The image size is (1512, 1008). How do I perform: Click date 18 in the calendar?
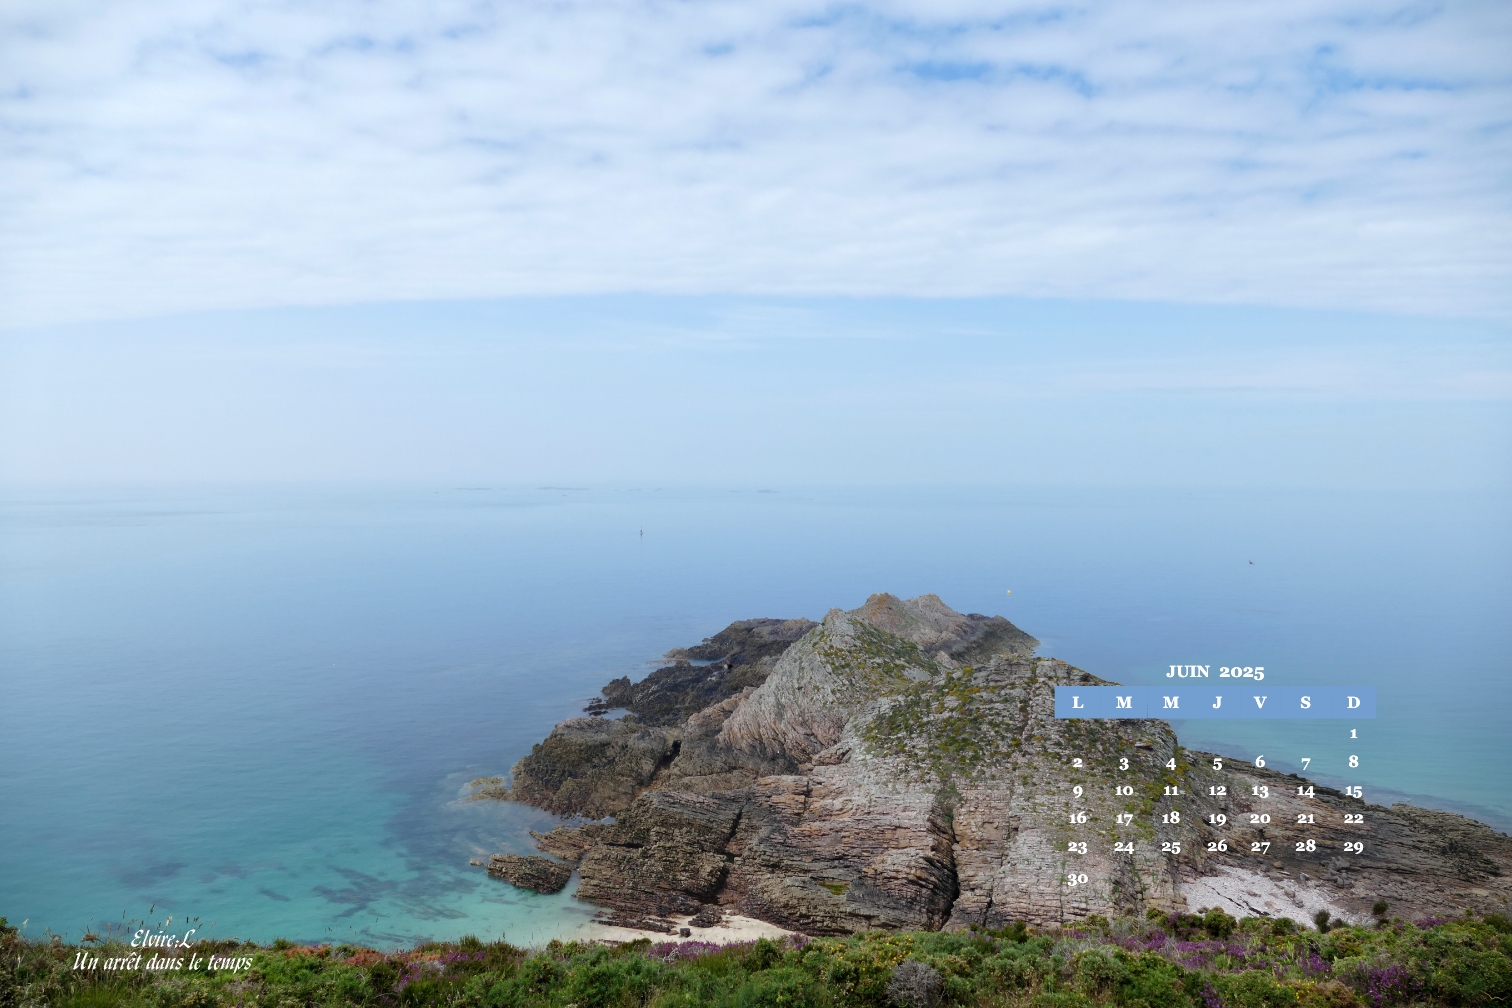click(x=1171, y=817)
